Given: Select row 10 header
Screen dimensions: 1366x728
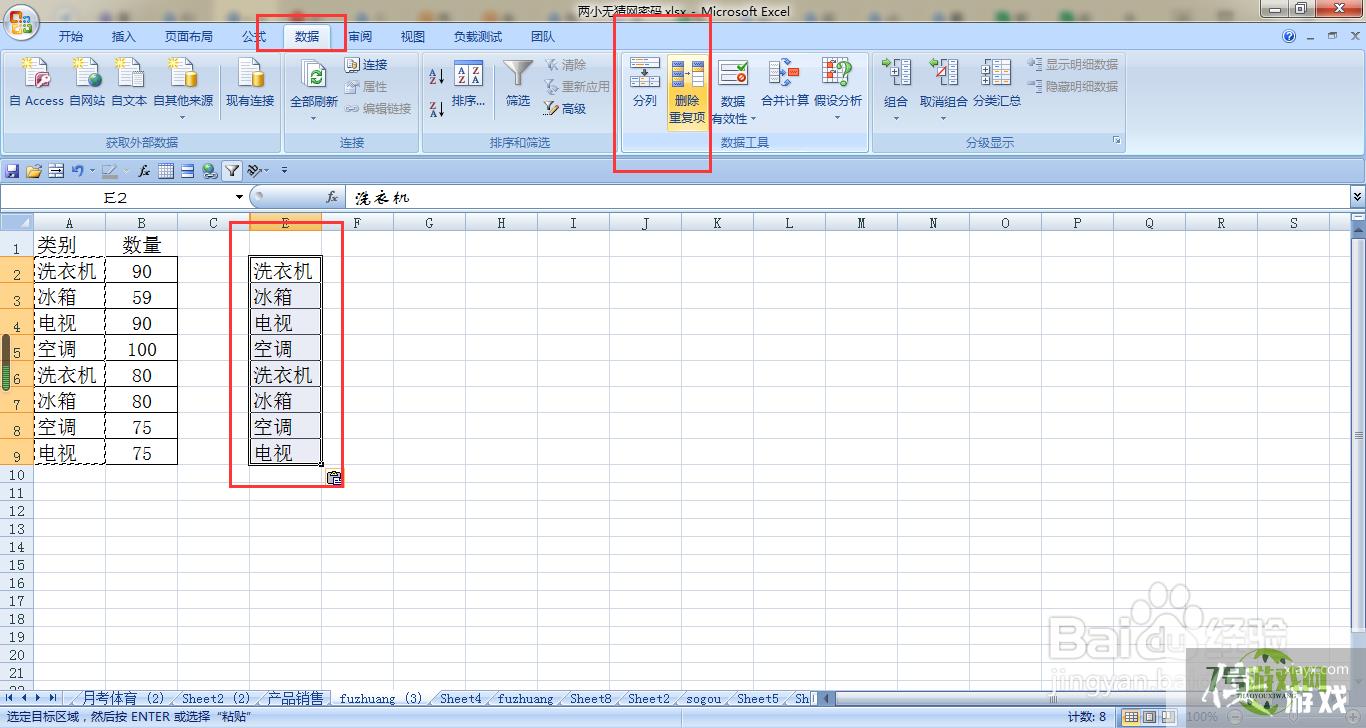Looking at the screenshot, I should (x=16, y=475).
